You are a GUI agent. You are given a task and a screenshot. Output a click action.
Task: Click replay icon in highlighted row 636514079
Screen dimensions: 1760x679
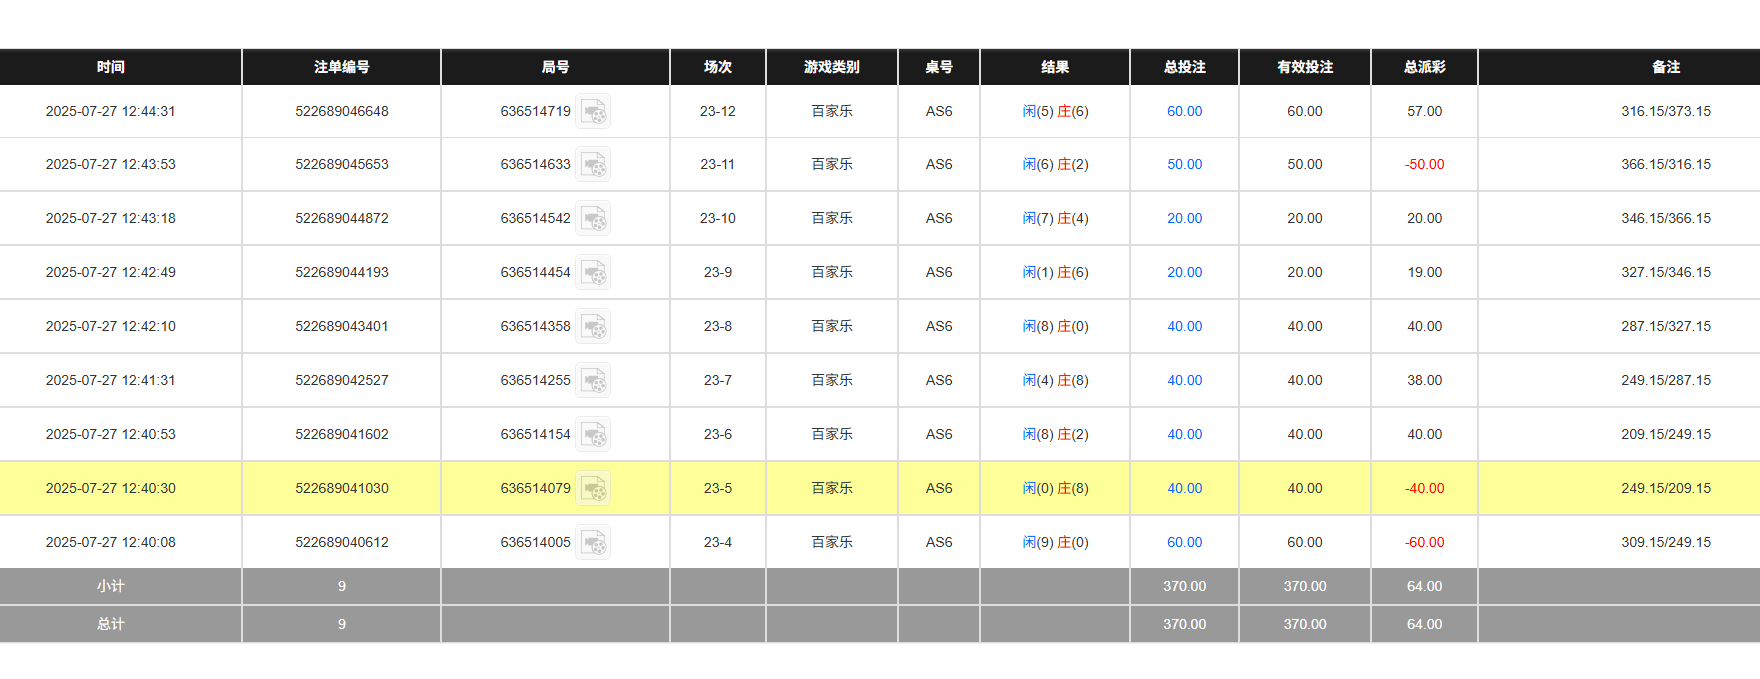(x=593, y=488)
